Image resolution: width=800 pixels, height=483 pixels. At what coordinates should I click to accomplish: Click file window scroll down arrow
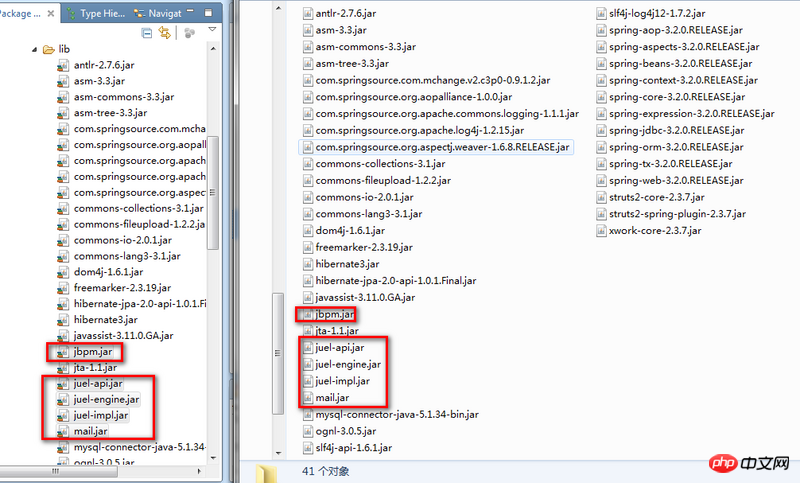point(278,453)
